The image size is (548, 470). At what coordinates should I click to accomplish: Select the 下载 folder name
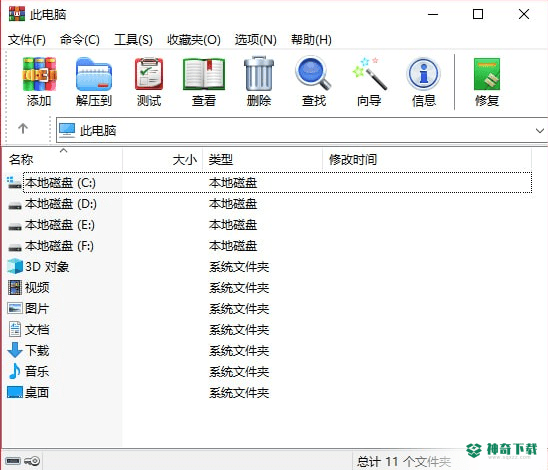point(37,350)
